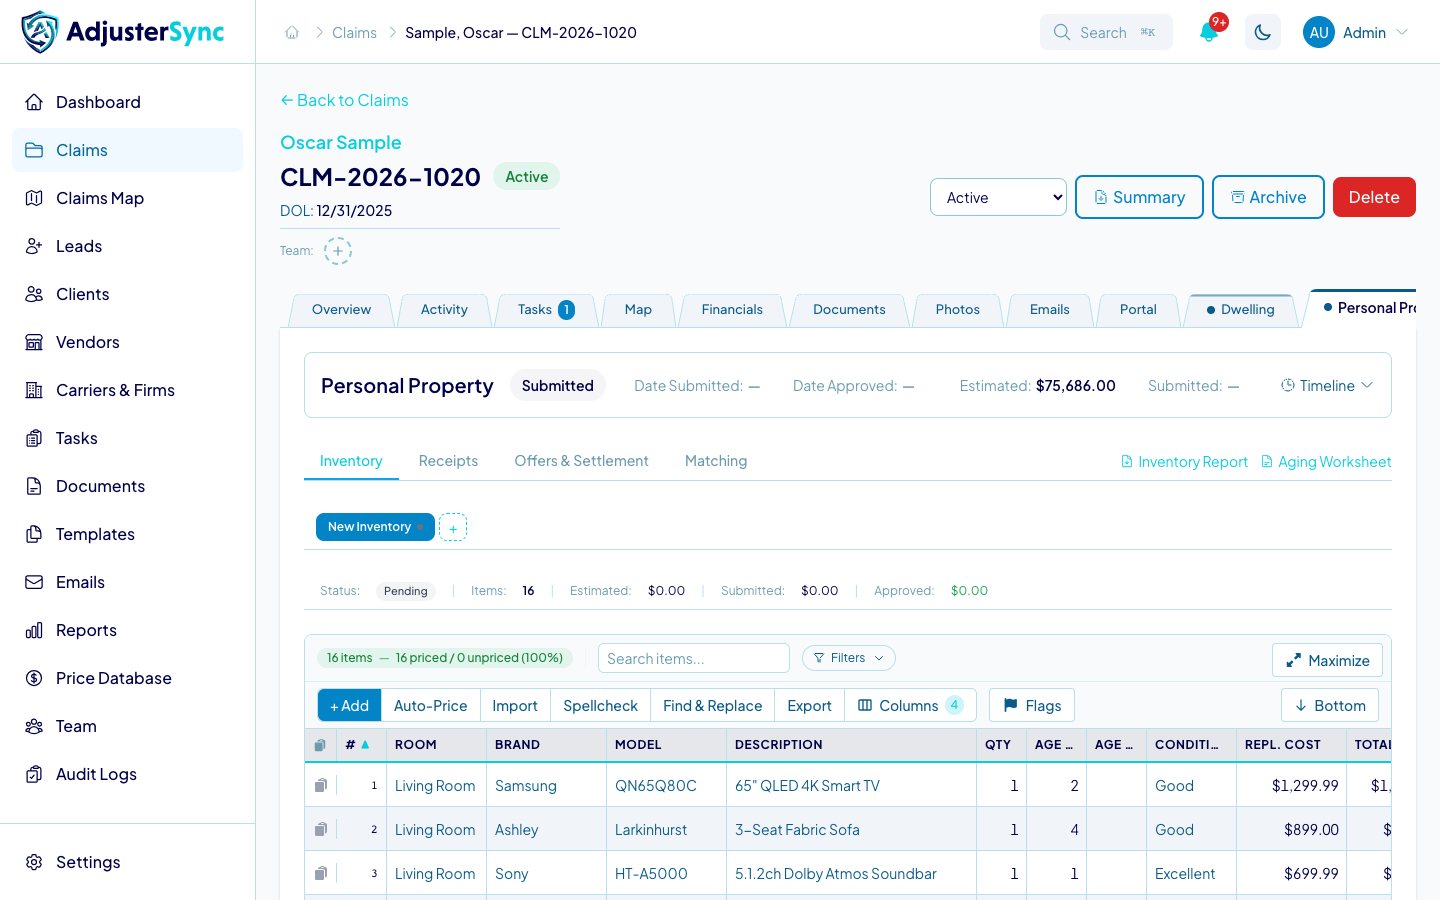This screenshot has height=900, width=1440.
Task: Go to Leads section
Action: 128,246
